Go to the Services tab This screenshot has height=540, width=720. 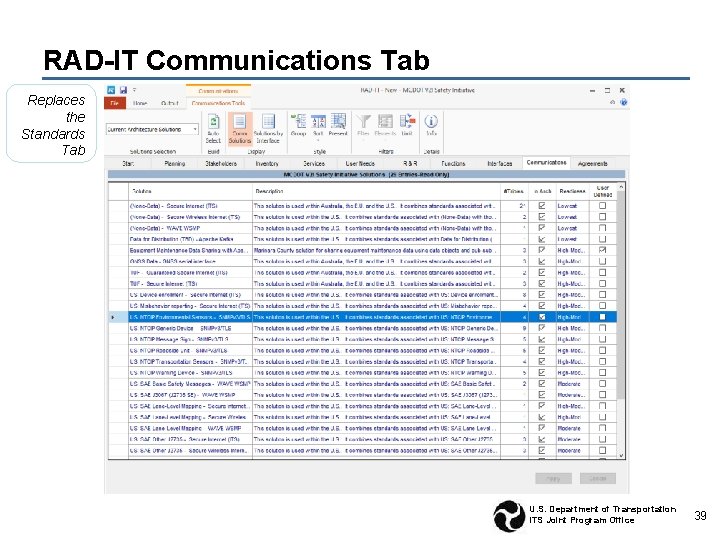[x=314, y=163]
